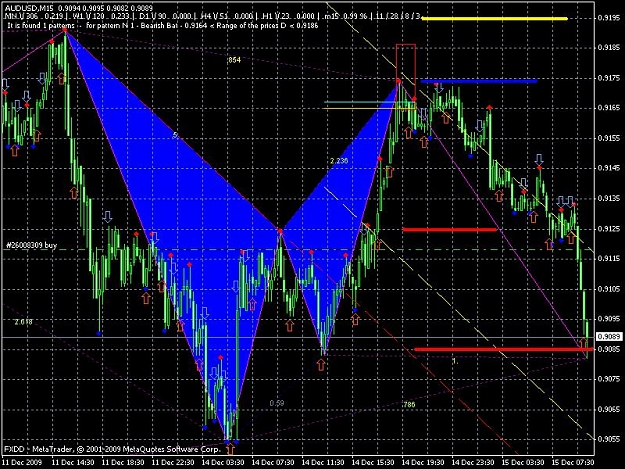Click the '11 Dec 14:30' time axis label
625x469 pixels.
(73, 462)
